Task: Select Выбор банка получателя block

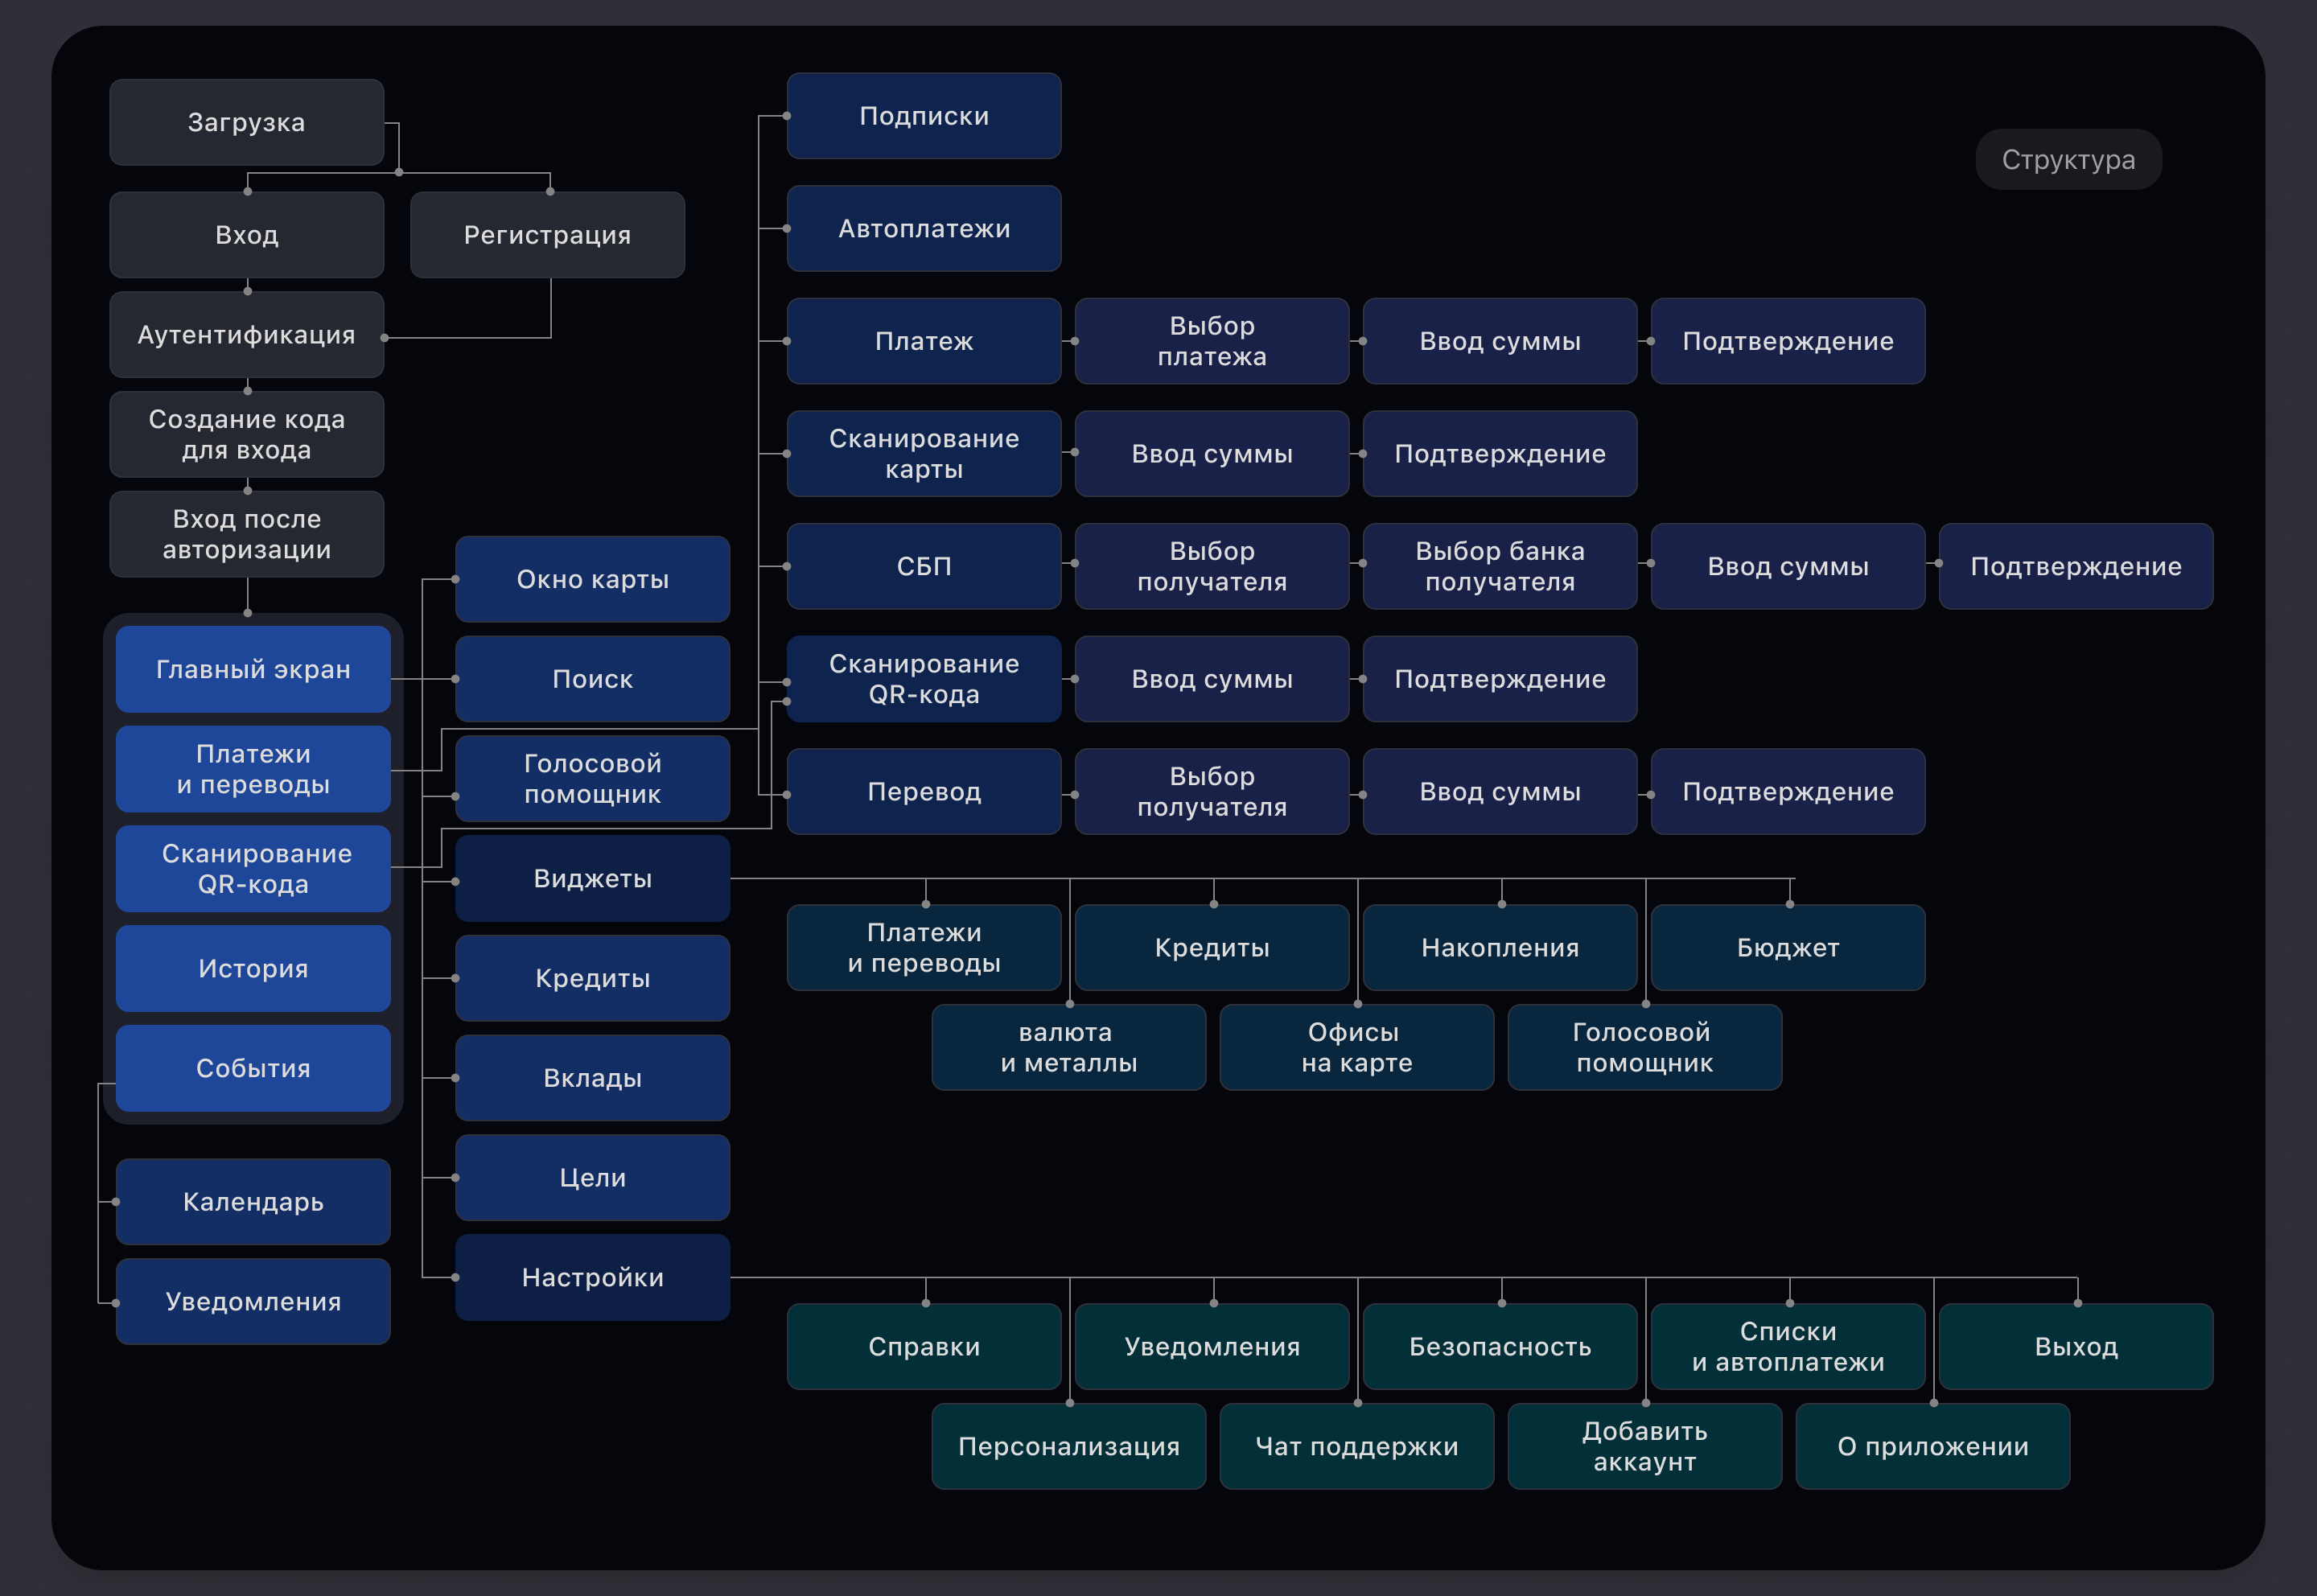Action: coord(1499,566)
